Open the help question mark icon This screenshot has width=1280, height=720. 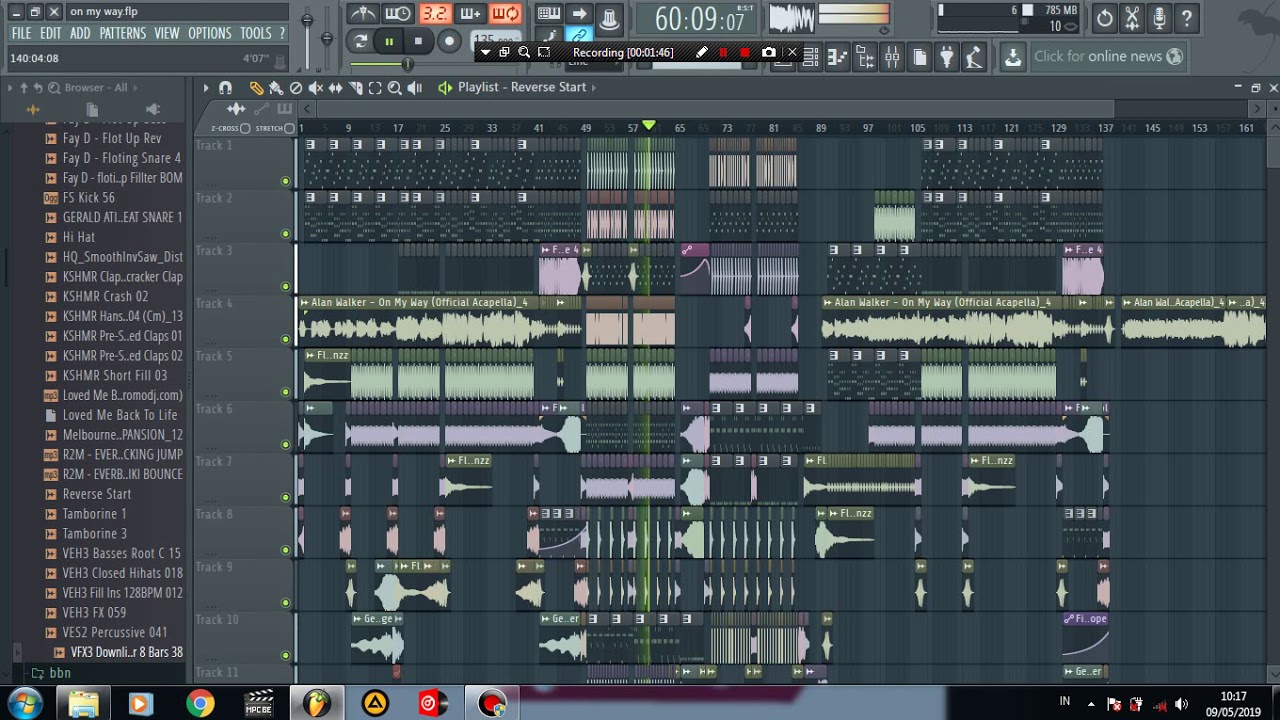tap(1186, 17)
